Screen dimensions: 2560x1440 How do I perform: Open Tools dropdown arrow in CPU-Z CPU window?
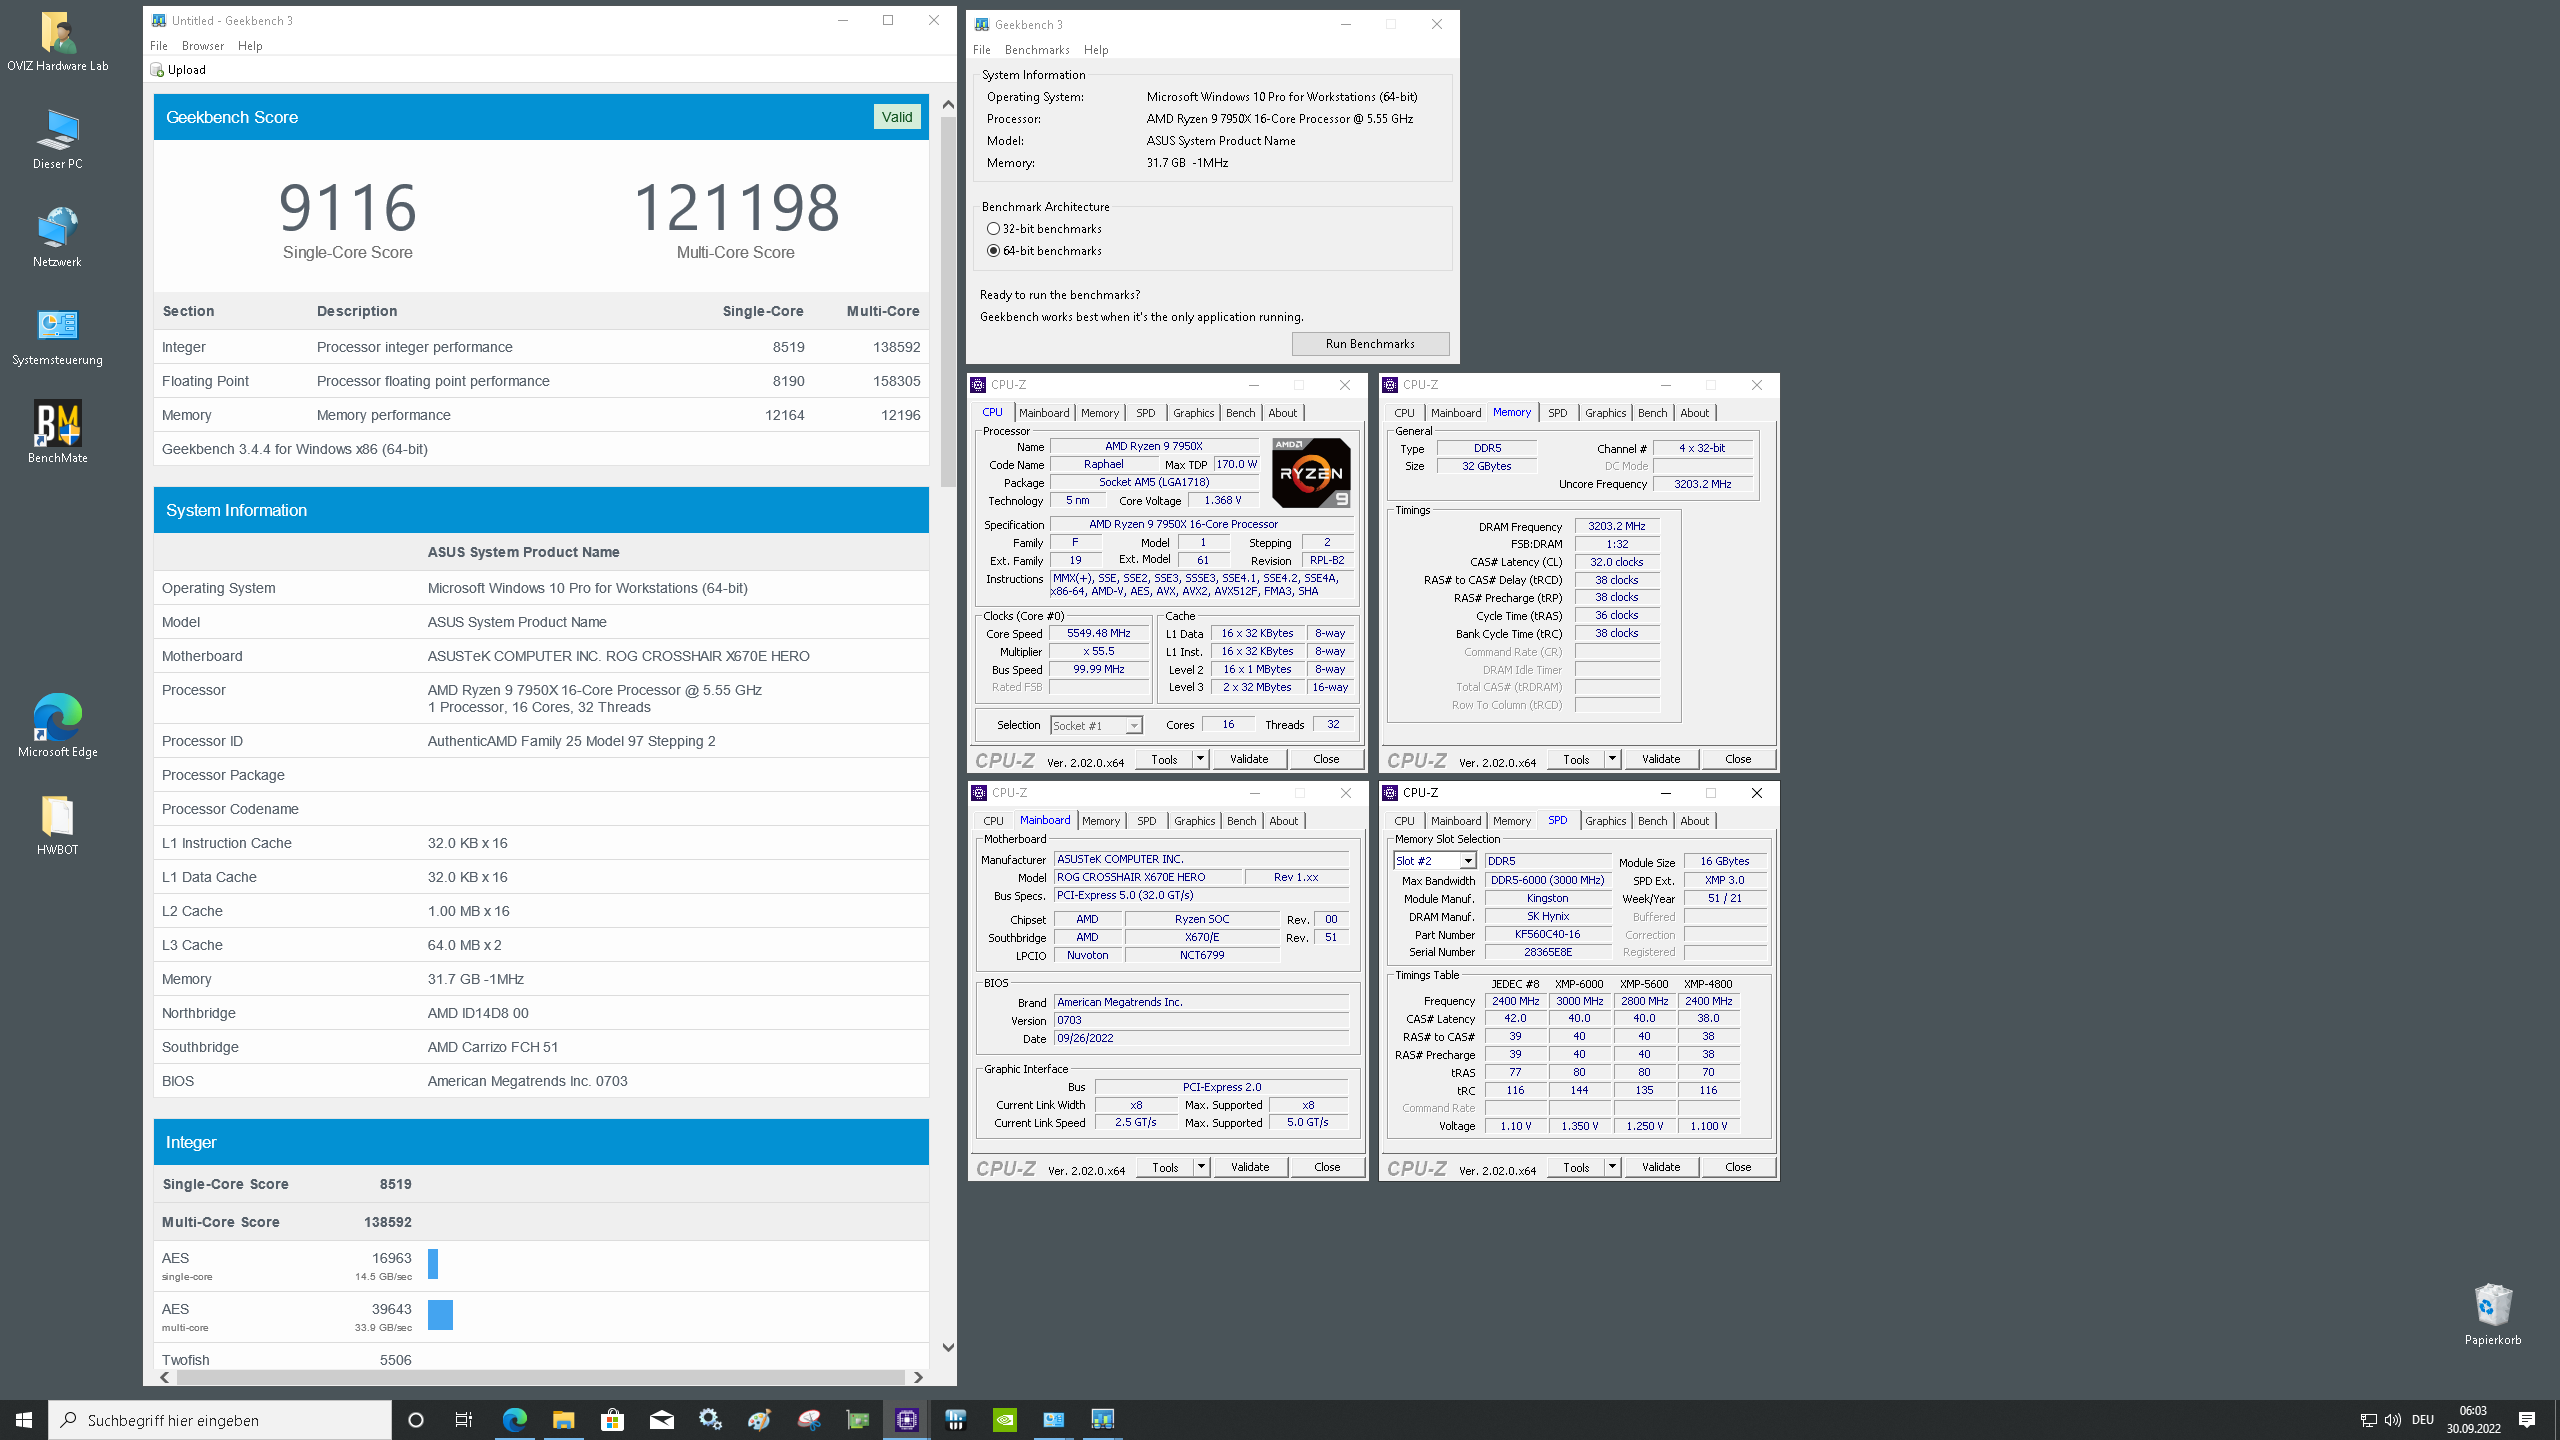click(x=1200, y=759)
